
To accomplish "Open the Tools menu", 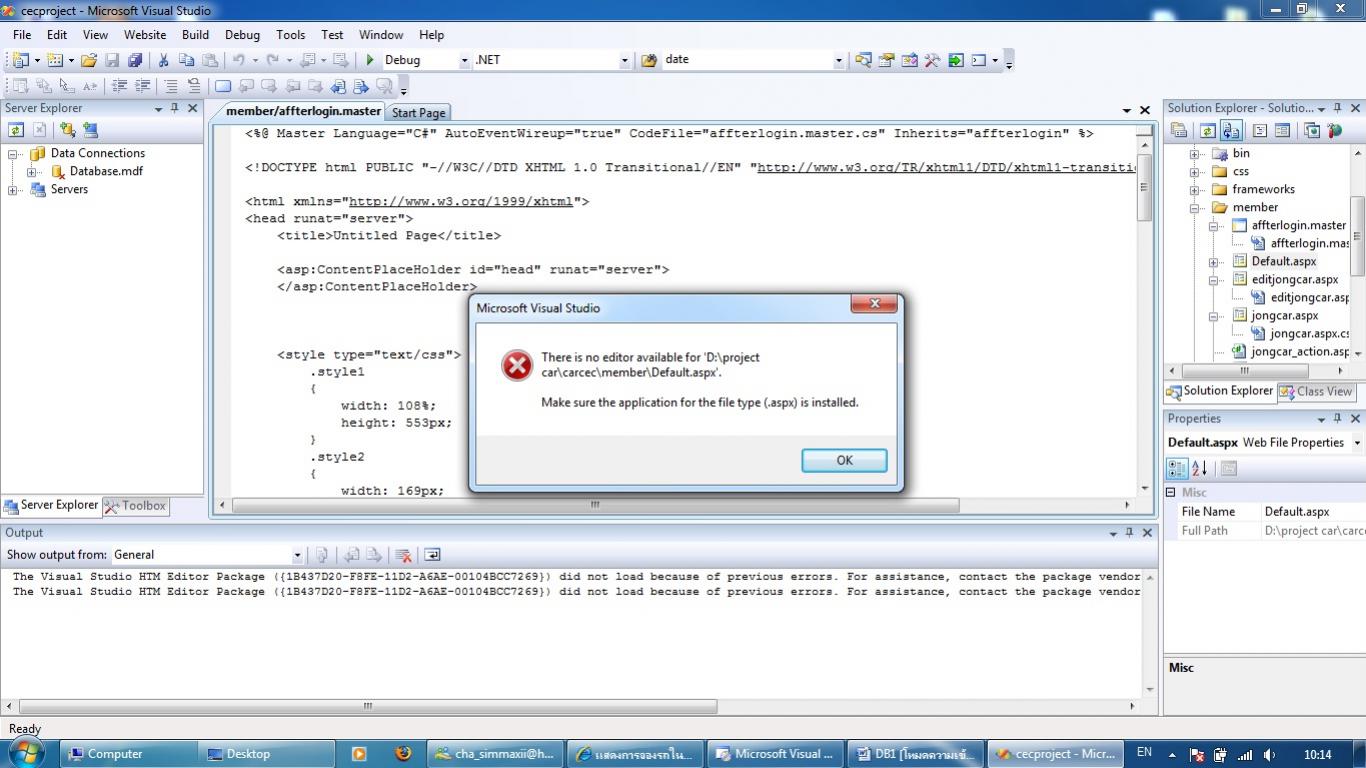I will (290, 34).
